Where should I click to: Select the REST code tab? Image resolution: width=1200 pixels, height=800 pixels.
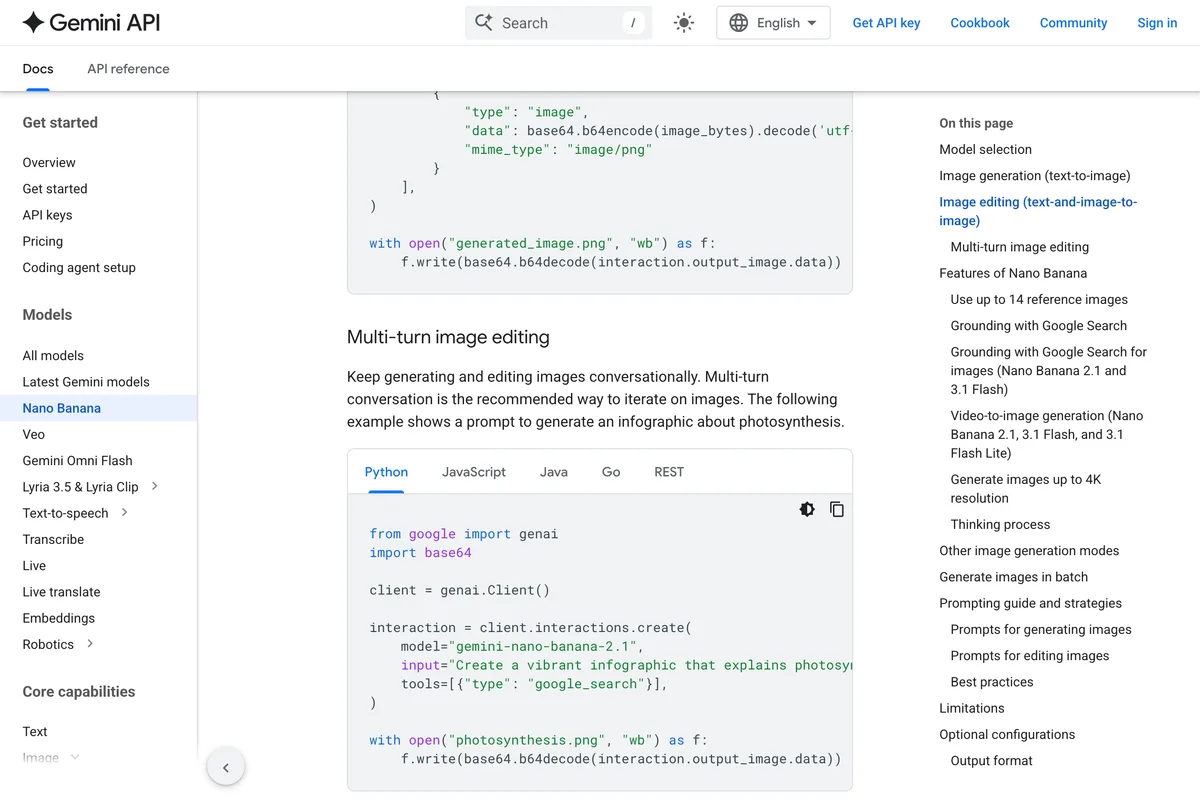(669, 472)
